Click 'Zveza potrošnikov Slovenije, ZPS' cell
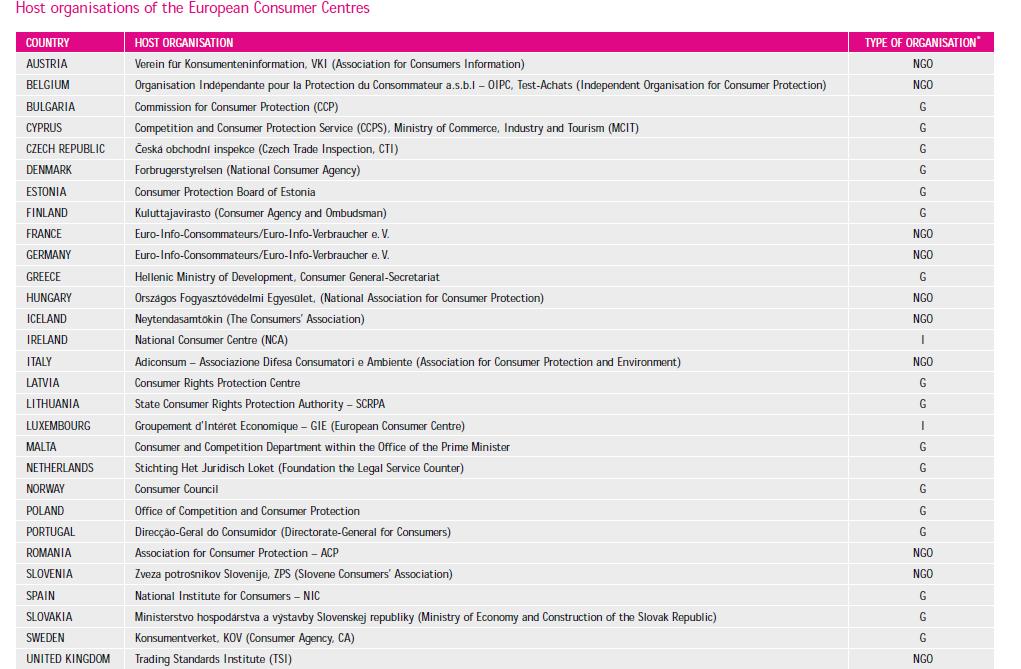The width and height of the screenshot is (1021, 669). click(486, 574)
